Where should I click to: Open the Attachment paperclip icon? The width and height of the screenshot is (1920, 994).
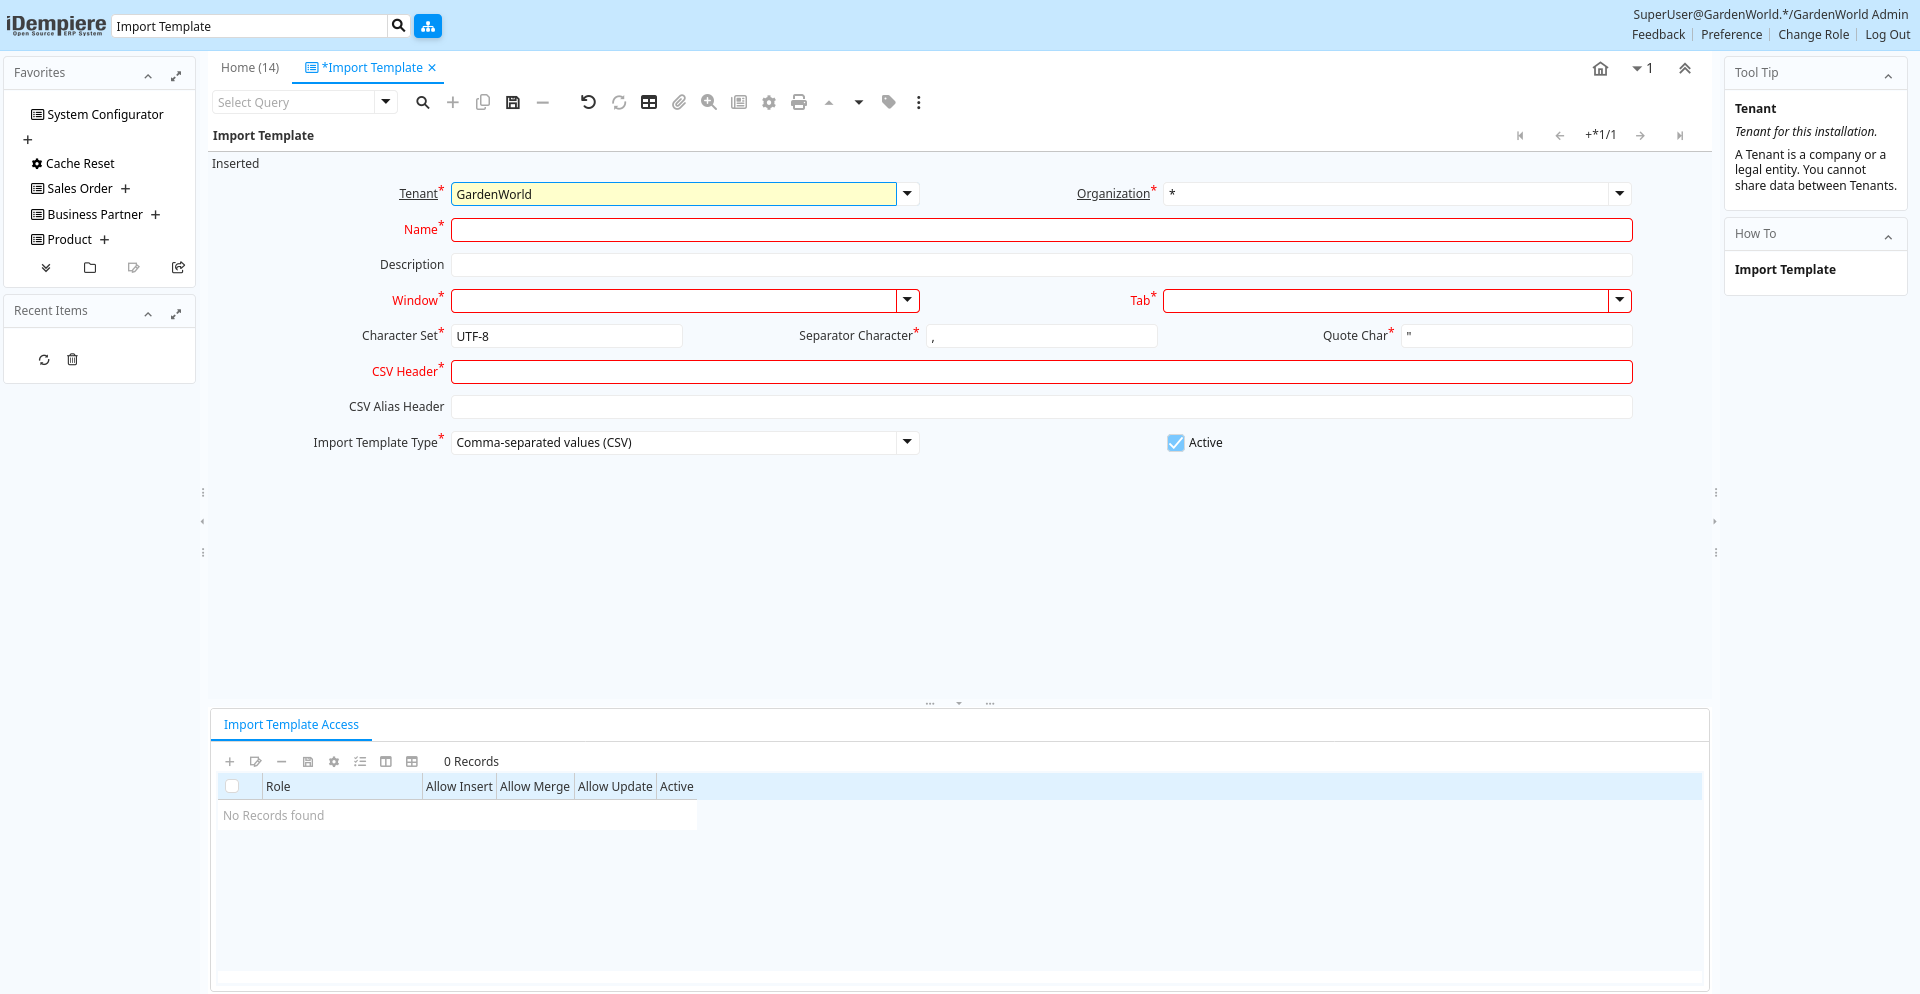point(679,102)
